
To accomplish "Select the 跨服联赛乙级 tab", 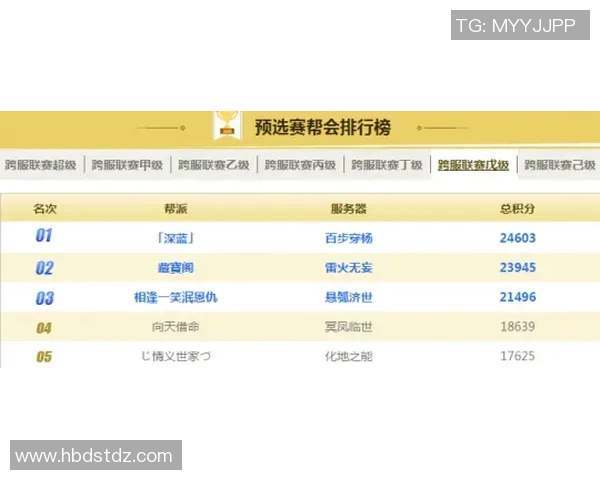I will click(x=214, y=165).
